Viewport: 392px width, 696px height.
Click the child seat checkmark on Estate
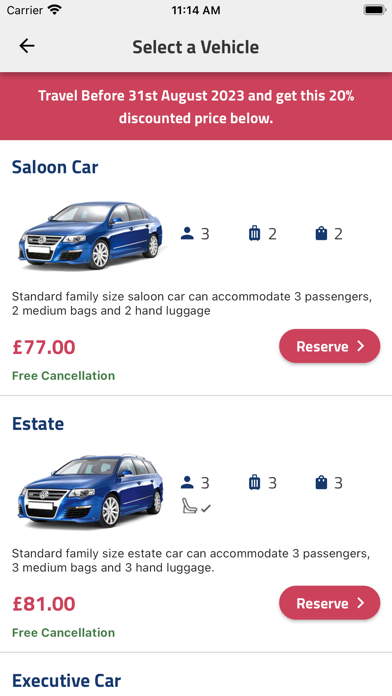coord(206,508)
